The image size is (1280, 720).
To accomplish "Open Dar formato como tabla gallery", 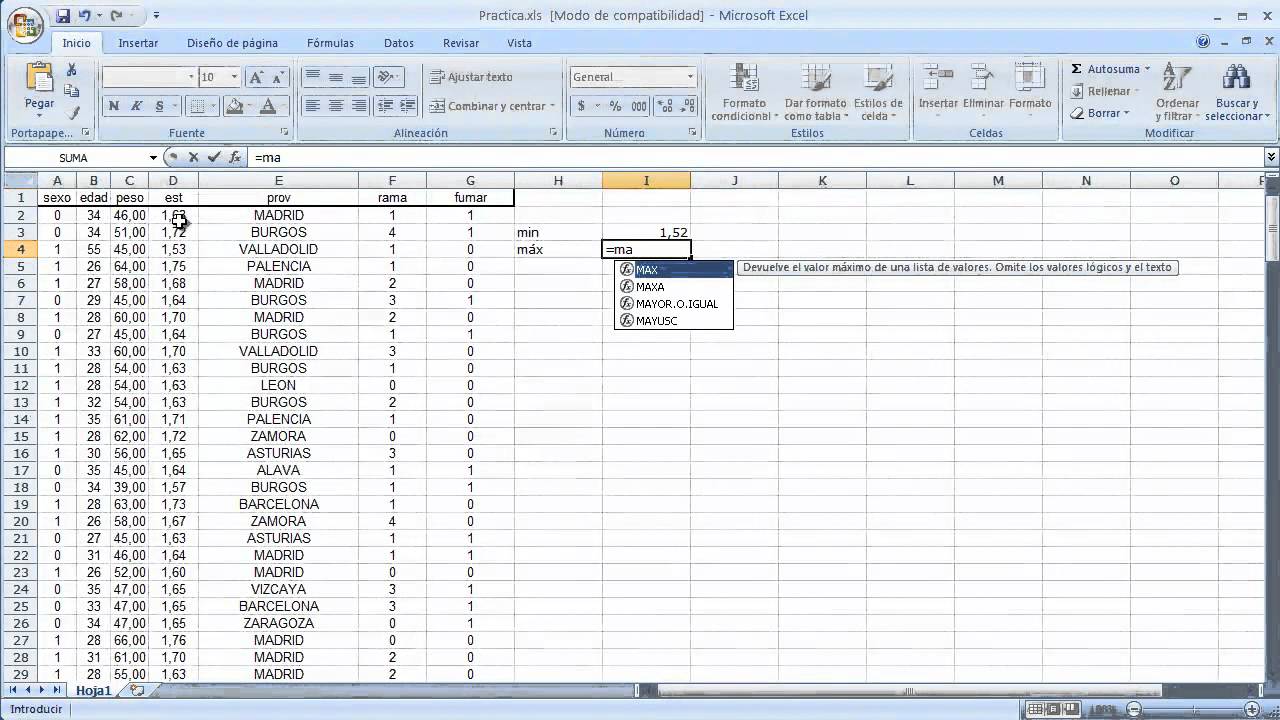I will (815, 92).
